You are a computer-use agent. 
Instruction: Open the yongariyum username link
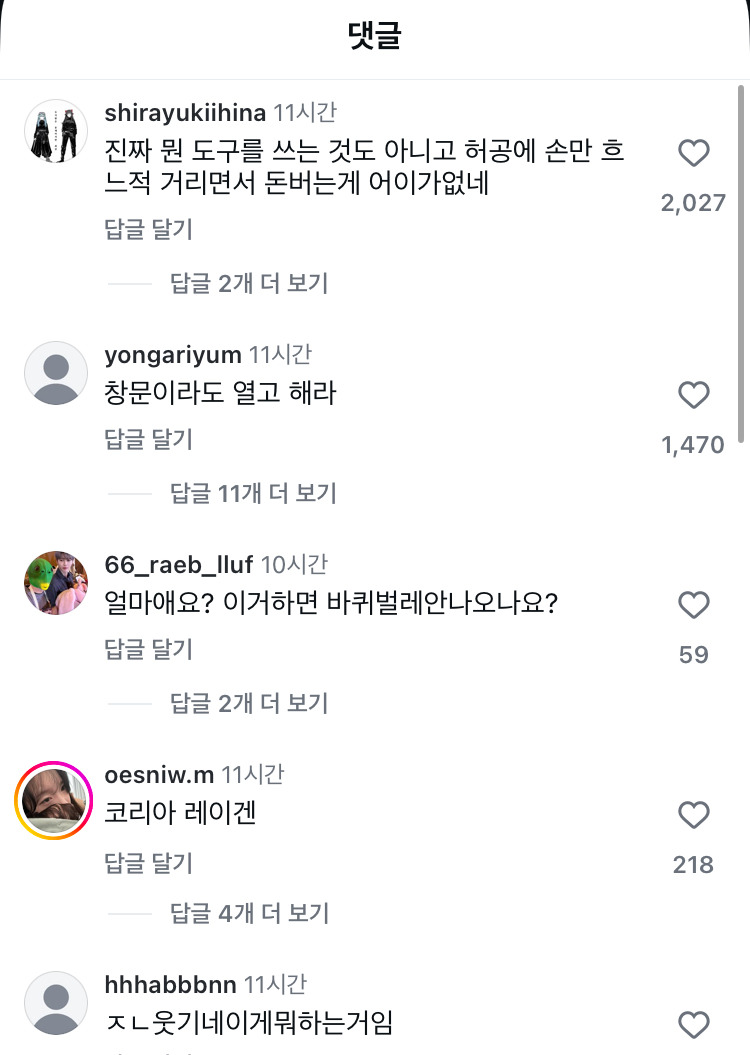click(x=173, y=355)
